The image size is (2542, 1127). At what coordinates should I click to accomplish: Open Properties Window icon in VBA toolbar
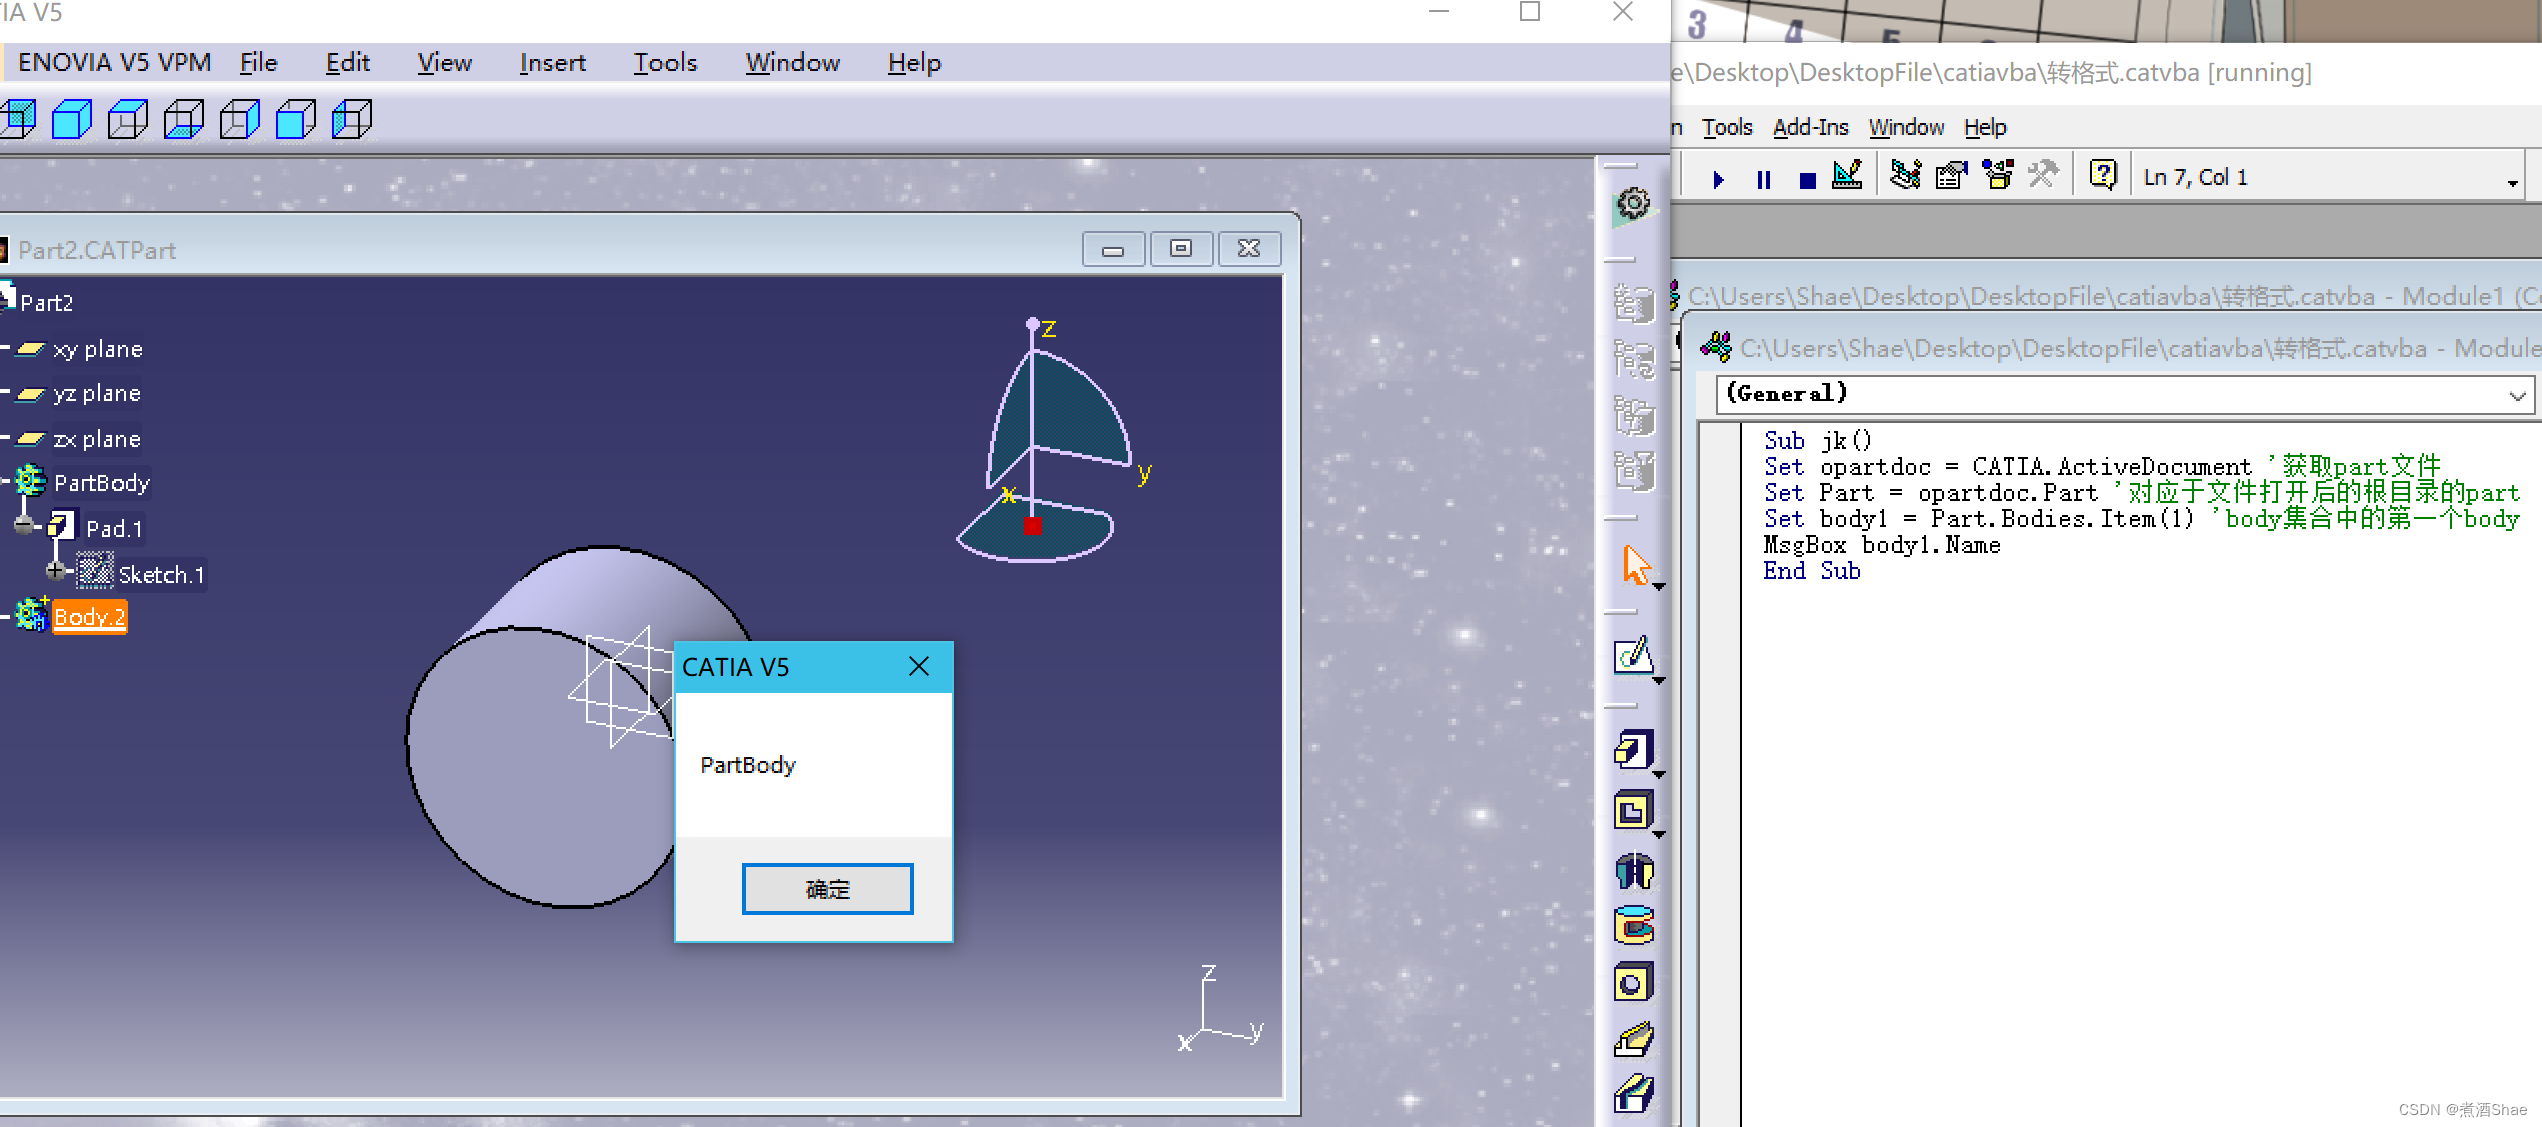1951,176
